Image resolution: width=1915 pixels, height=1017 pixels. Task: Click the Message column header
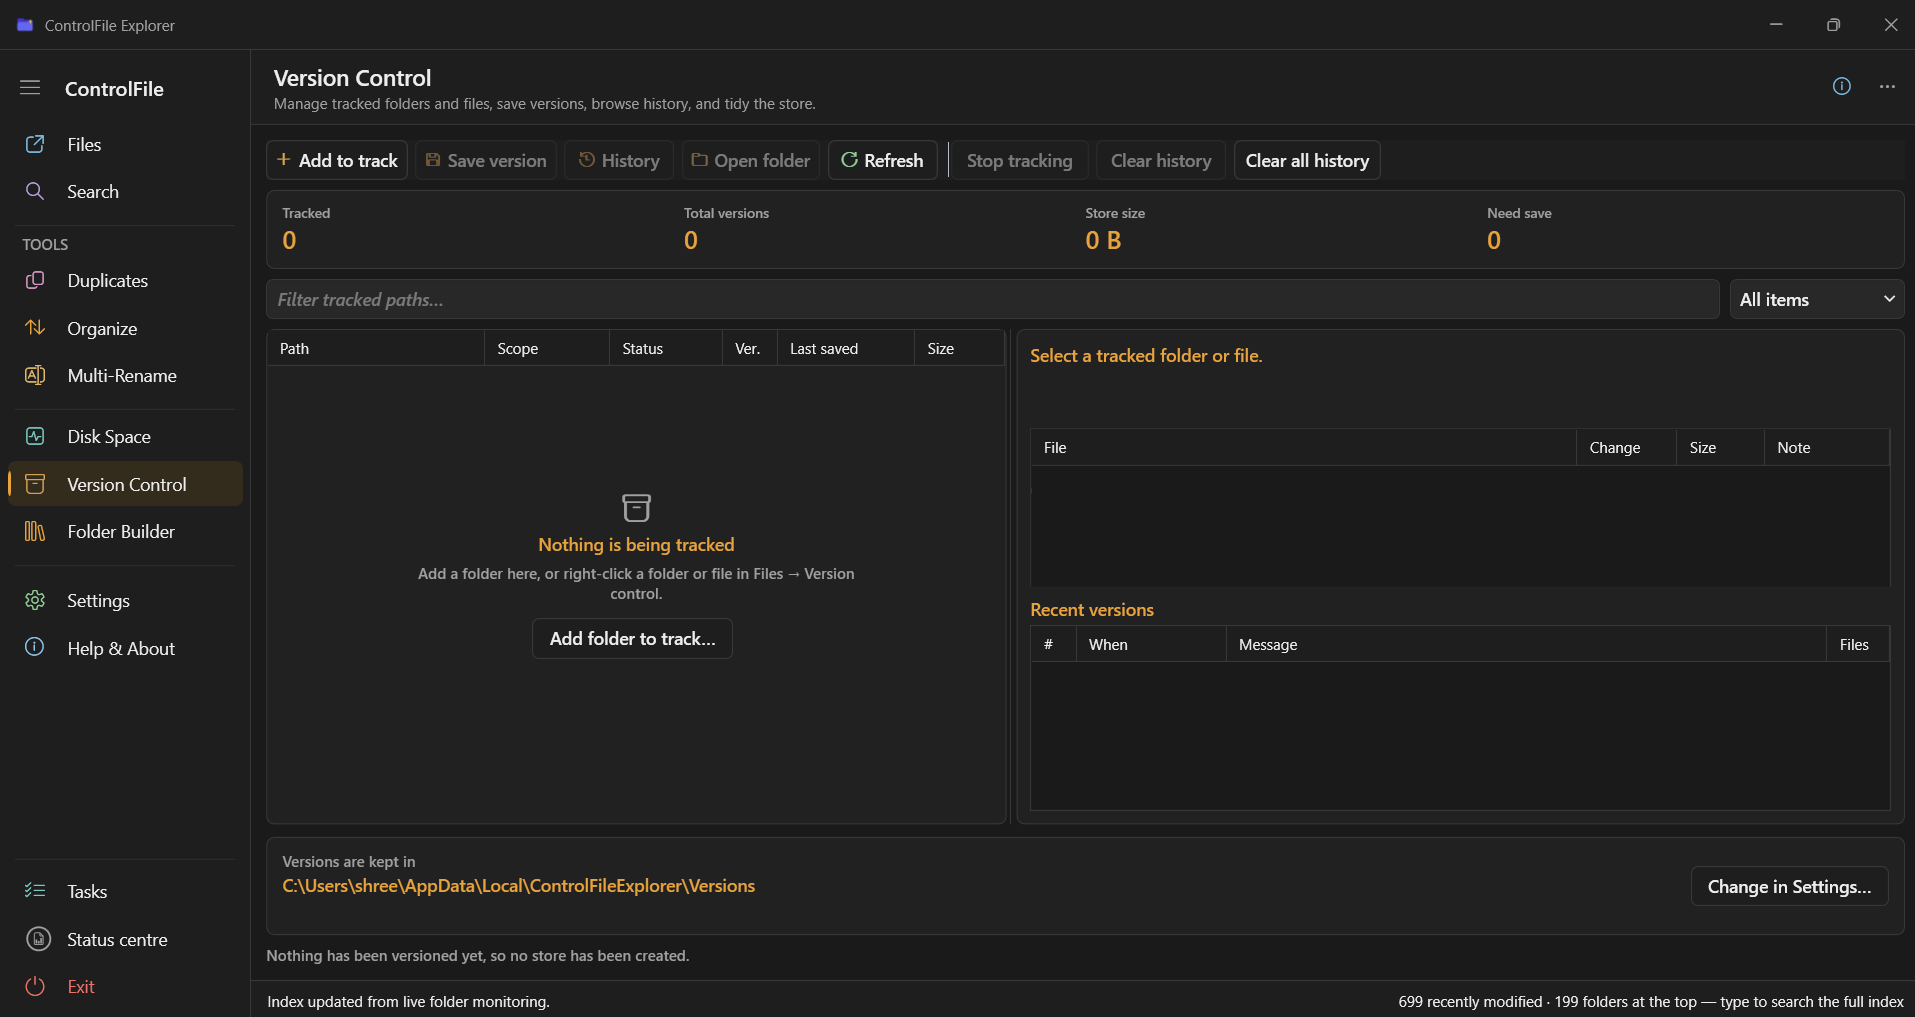pos(1527,644)
